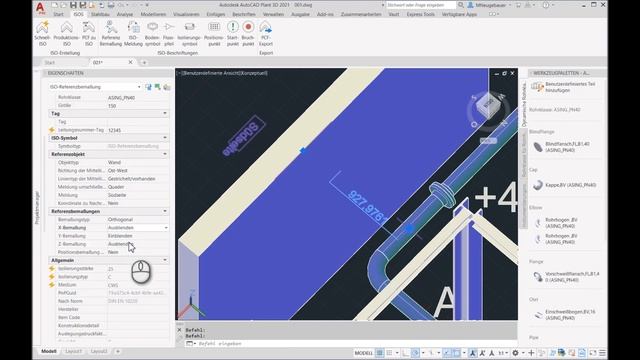640x360 pixels.
Task: Open the AutoCAD application menu logo
Action: 40,7
